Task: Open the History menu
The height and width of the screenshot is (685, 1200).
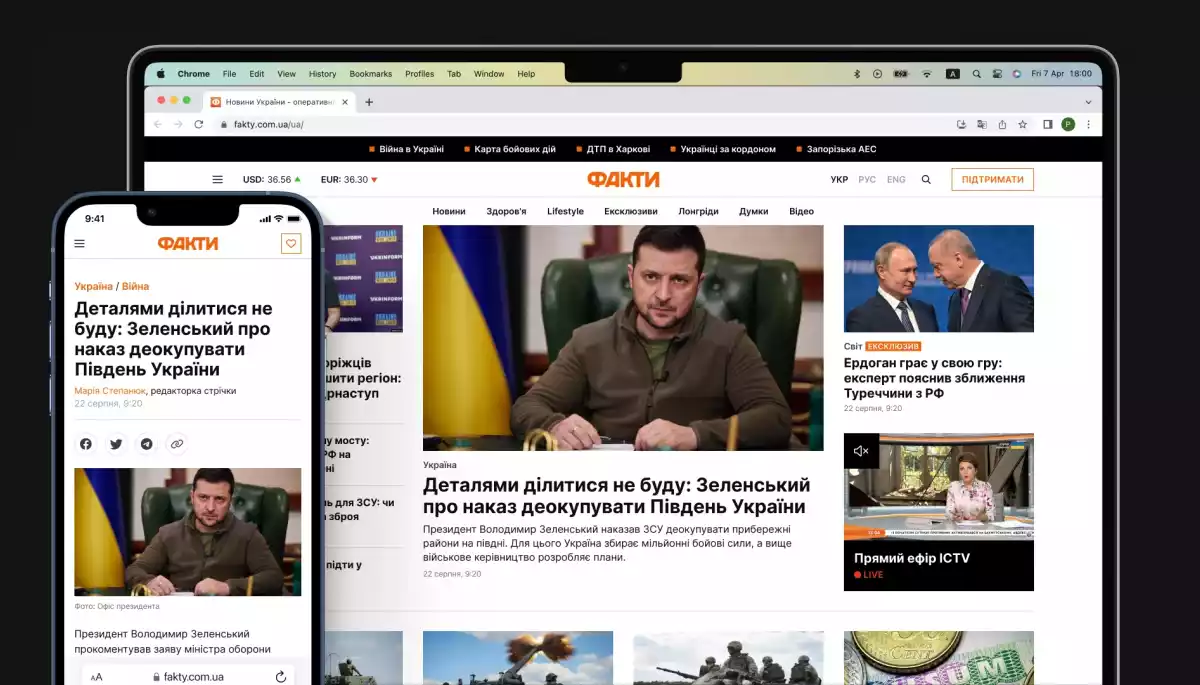Action: 322,74
